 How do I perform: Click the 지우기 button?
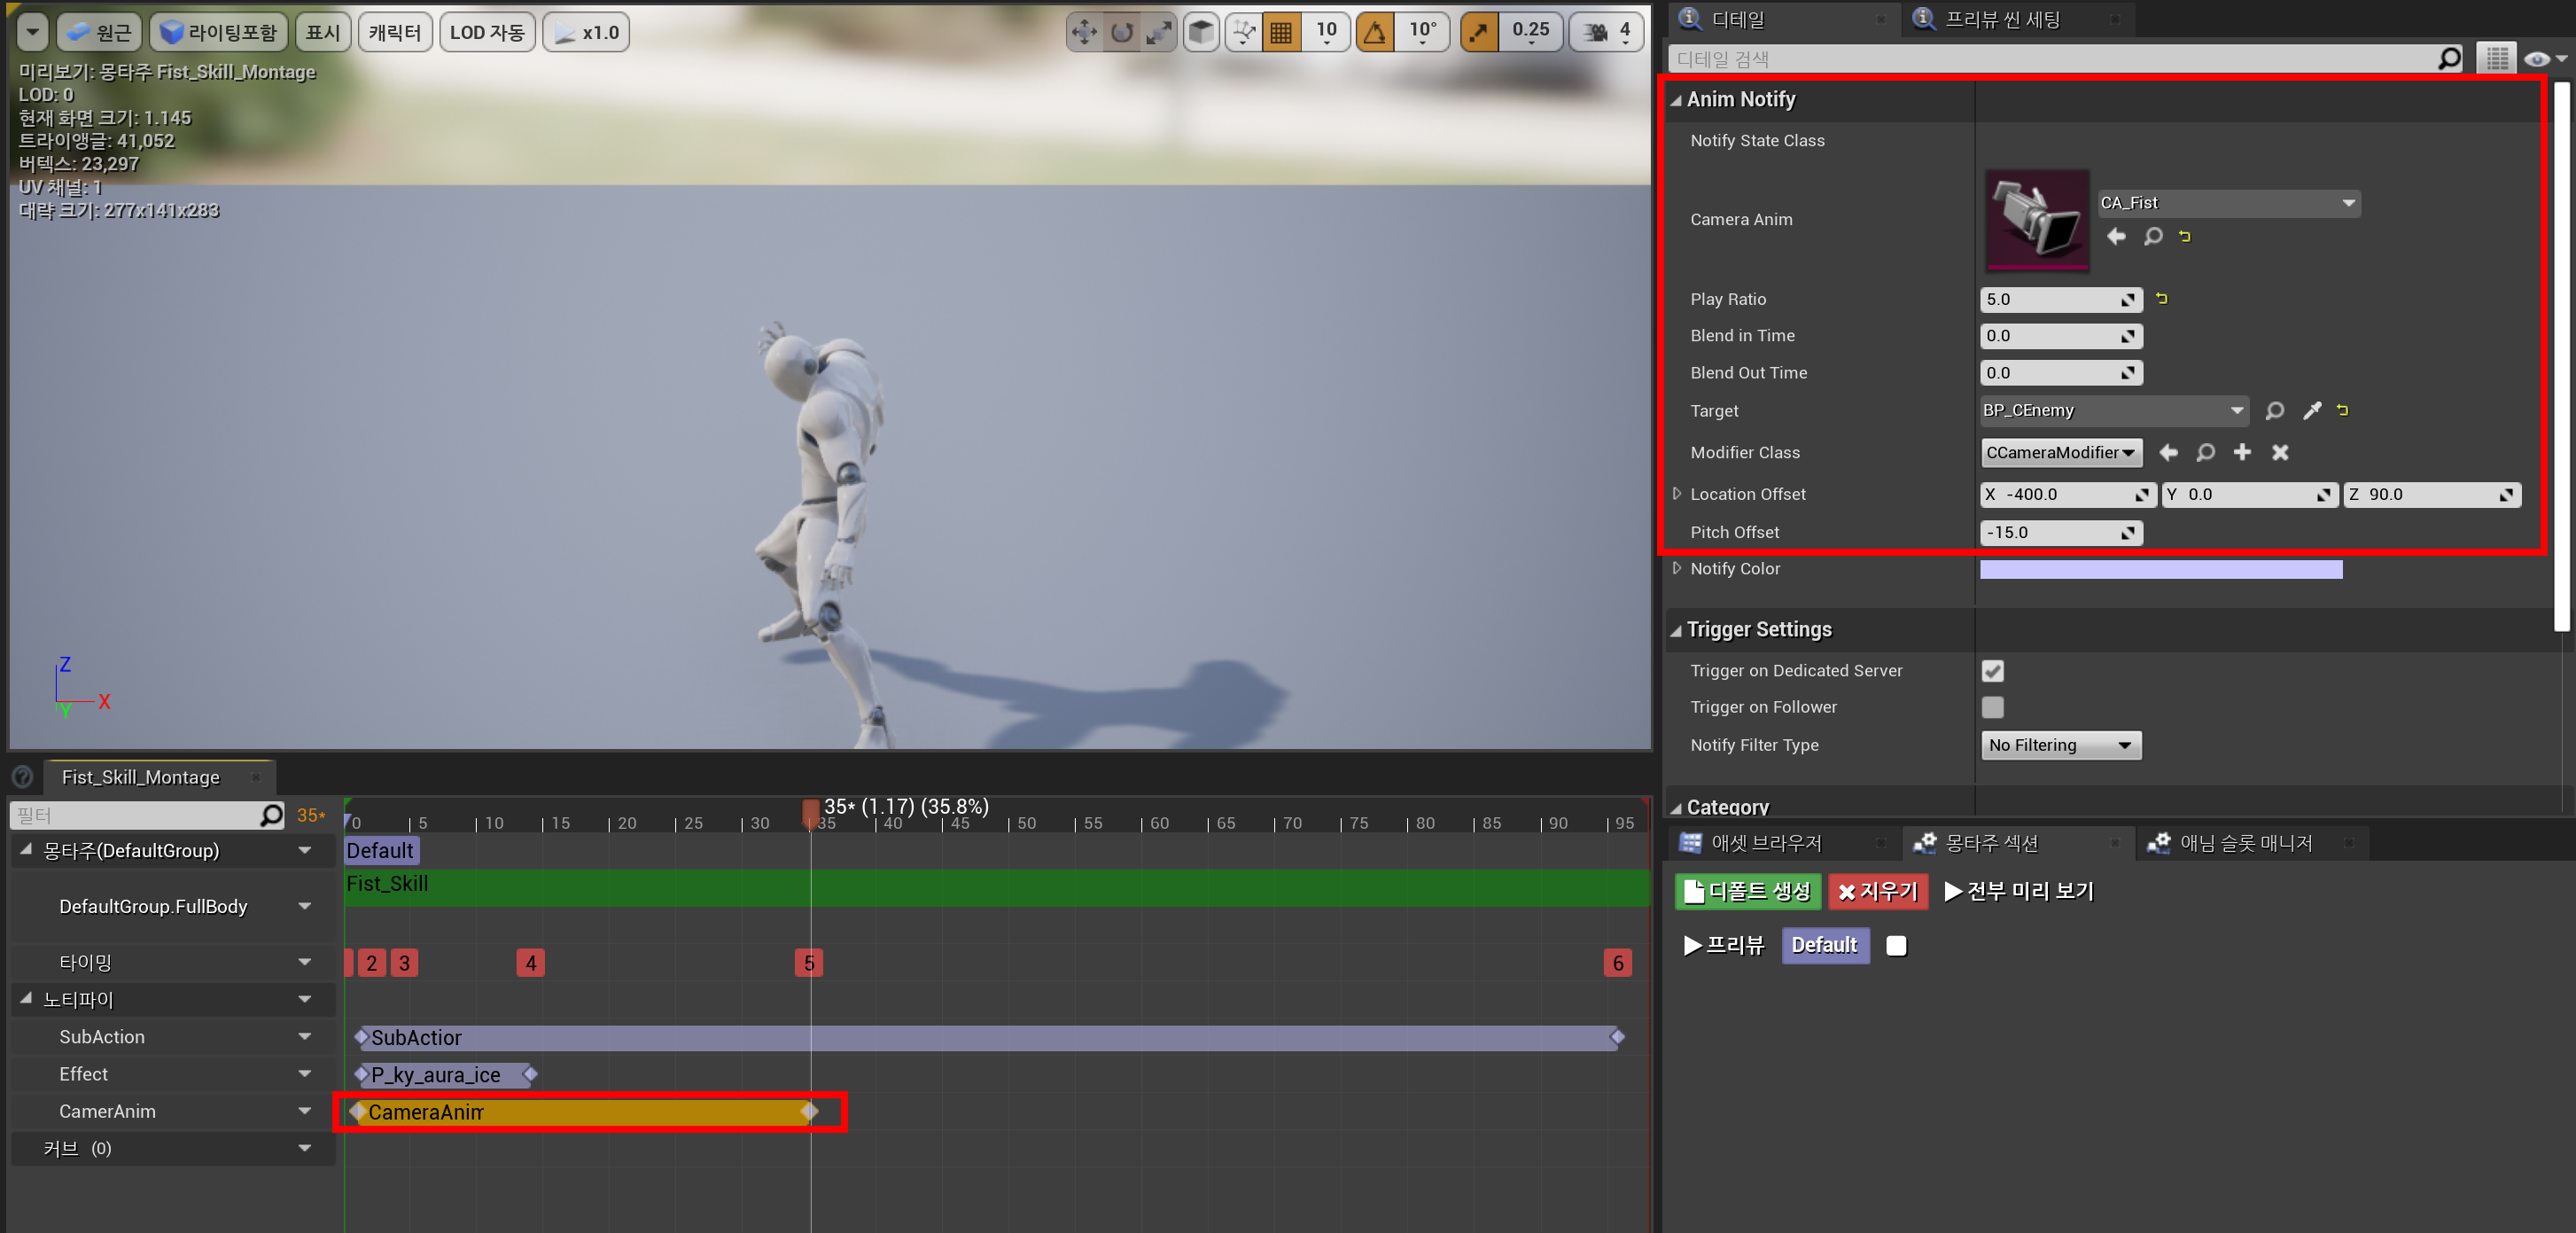point(1877,892)
